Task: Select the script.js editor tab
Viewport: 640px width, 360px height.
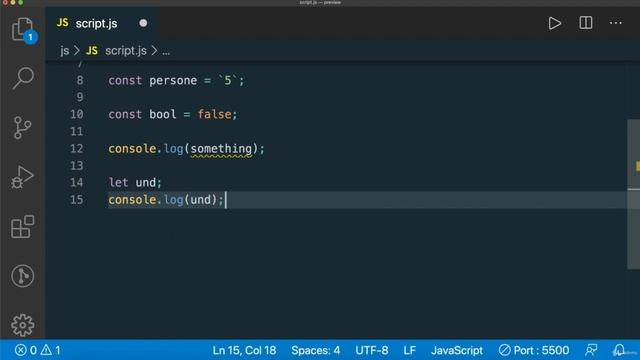Action: pyautogui.click(x=102, y=23)
